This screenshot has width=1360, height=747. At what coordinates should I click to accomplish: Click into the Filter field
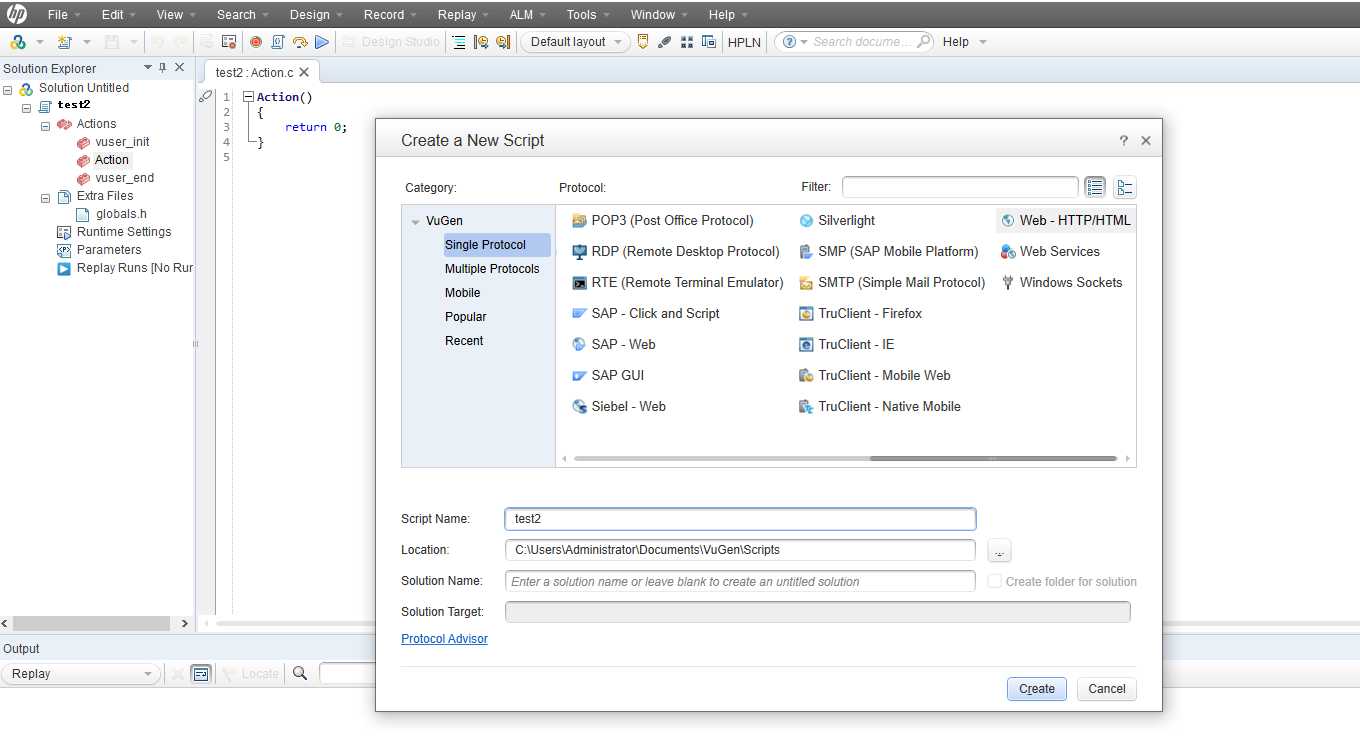[960, 187]
